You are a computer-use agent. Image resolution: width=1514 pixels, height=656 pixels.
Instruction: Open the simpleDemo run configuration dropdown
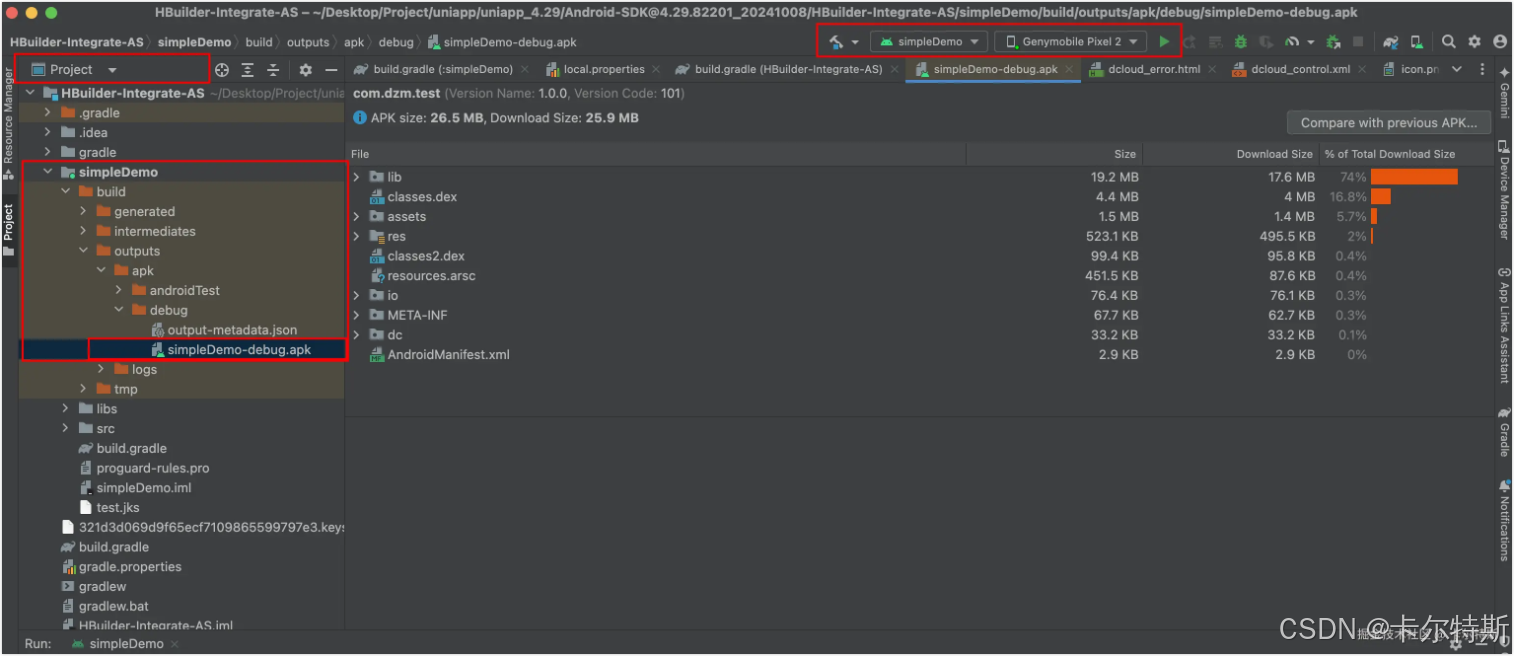tap(928, 42)
